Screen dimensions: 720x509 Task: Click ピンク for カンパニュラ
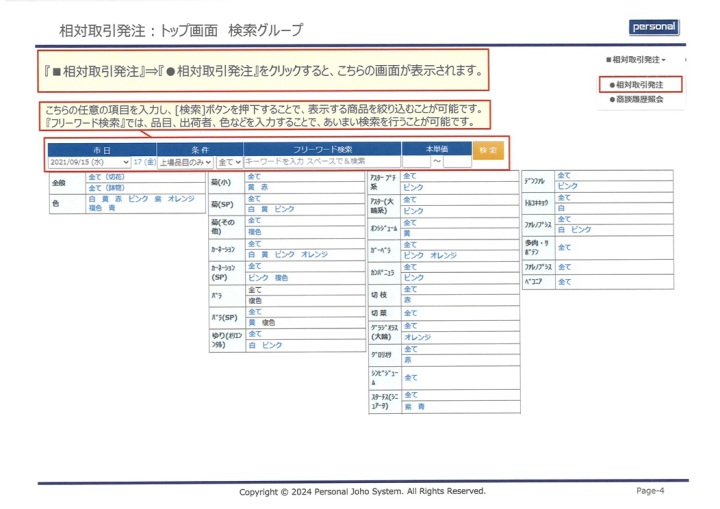414,278
